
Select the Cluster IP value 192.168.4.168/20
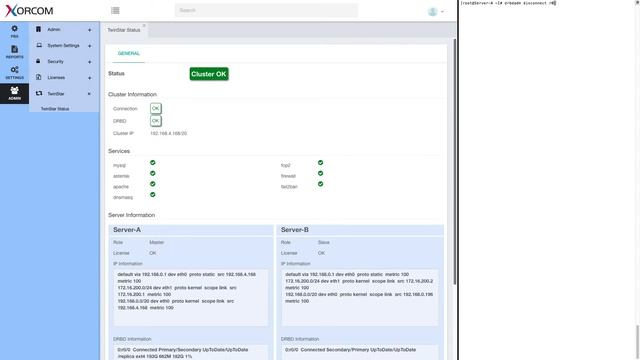(x=169, y=133)
